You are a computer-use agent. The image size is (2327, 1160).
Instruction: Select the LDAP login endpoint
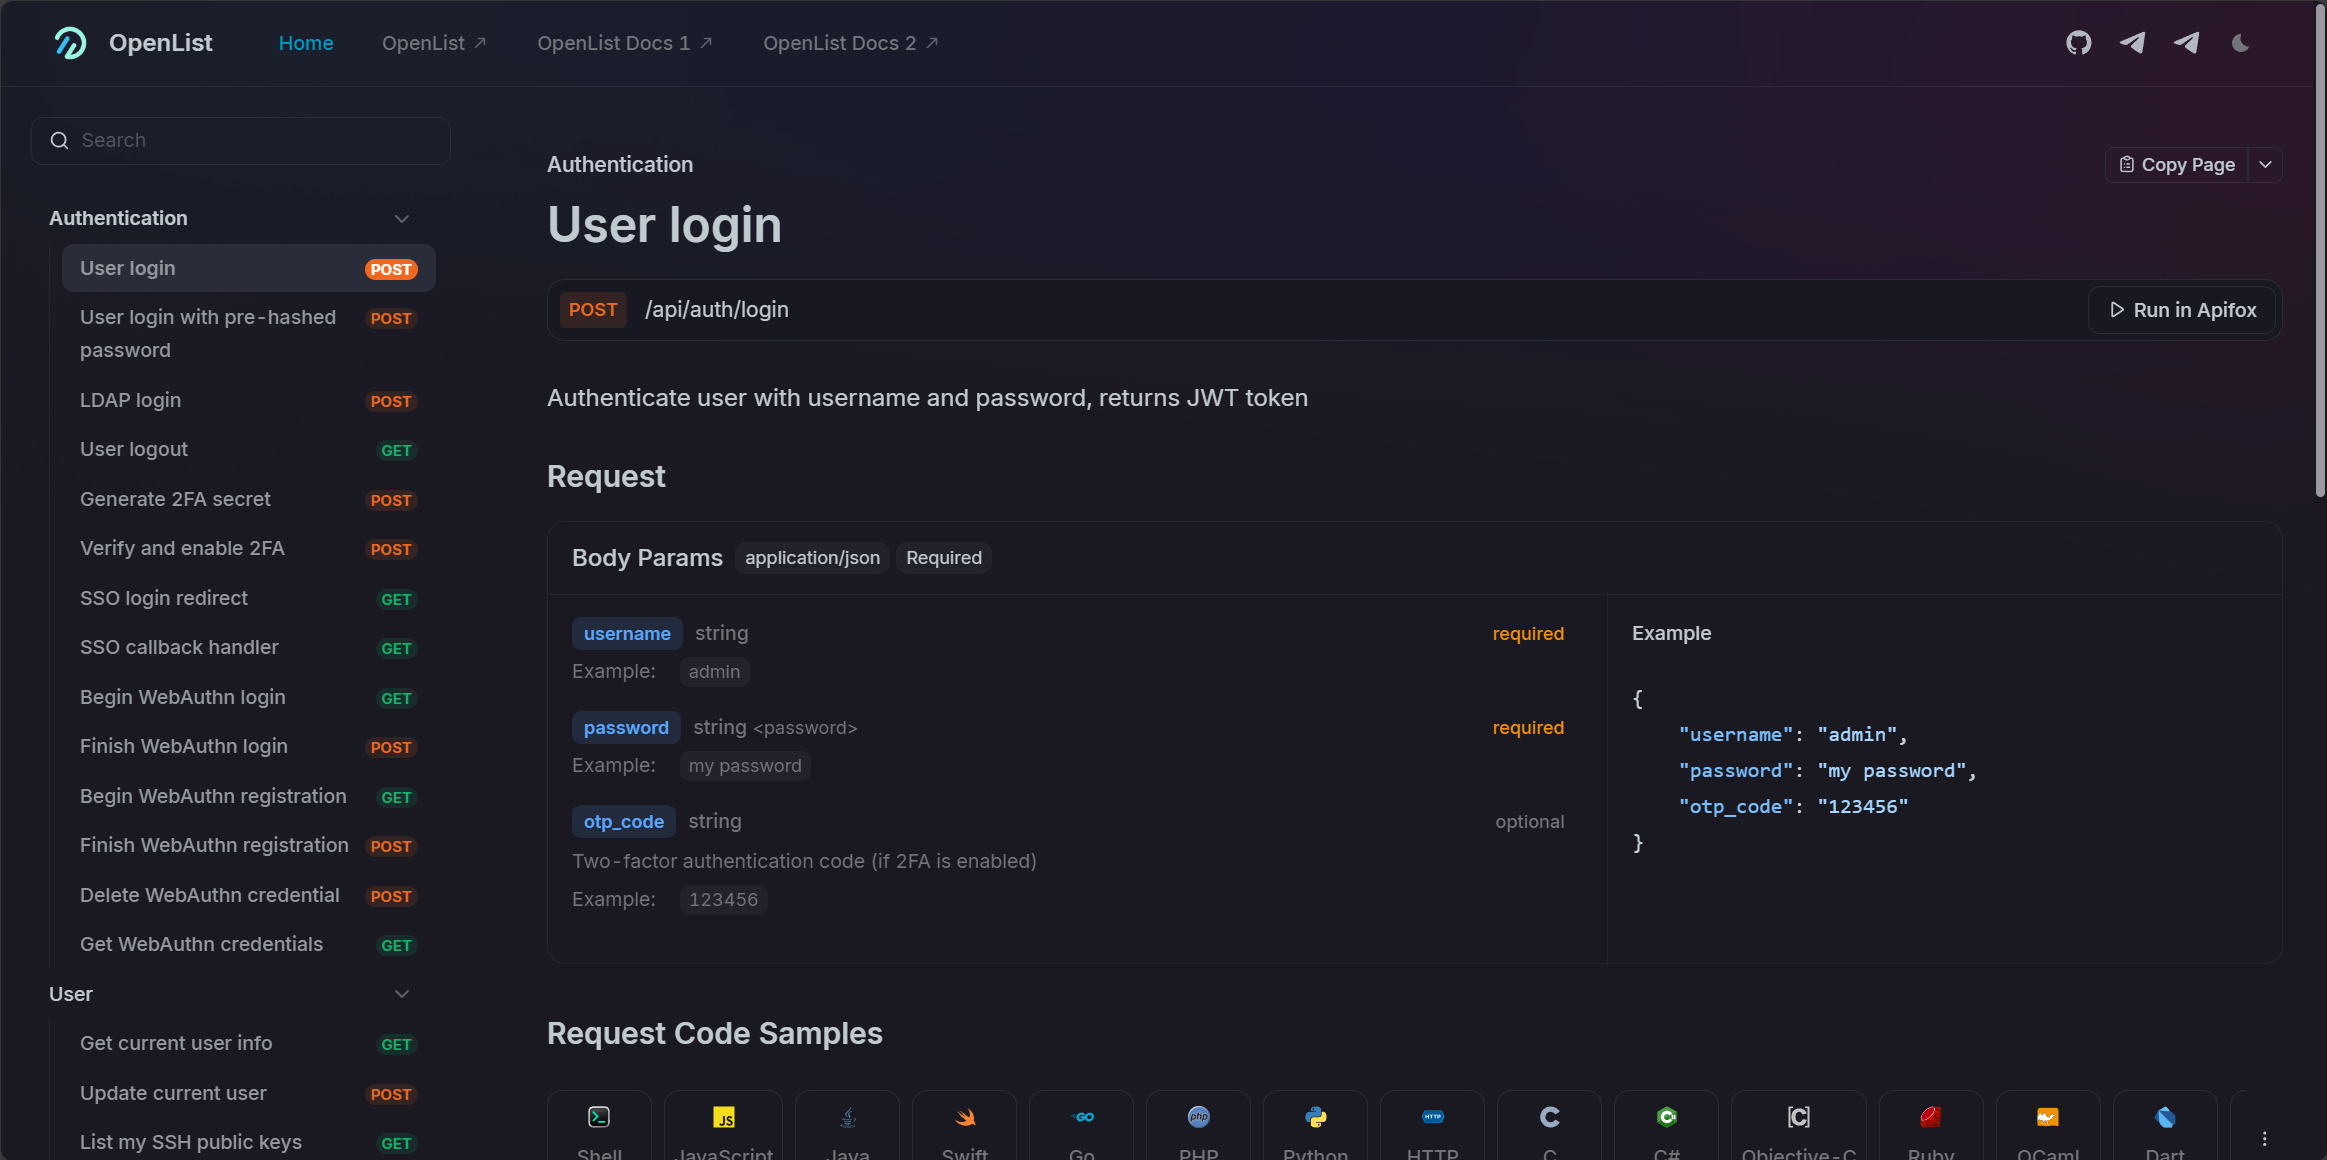(x=130, y=400)
